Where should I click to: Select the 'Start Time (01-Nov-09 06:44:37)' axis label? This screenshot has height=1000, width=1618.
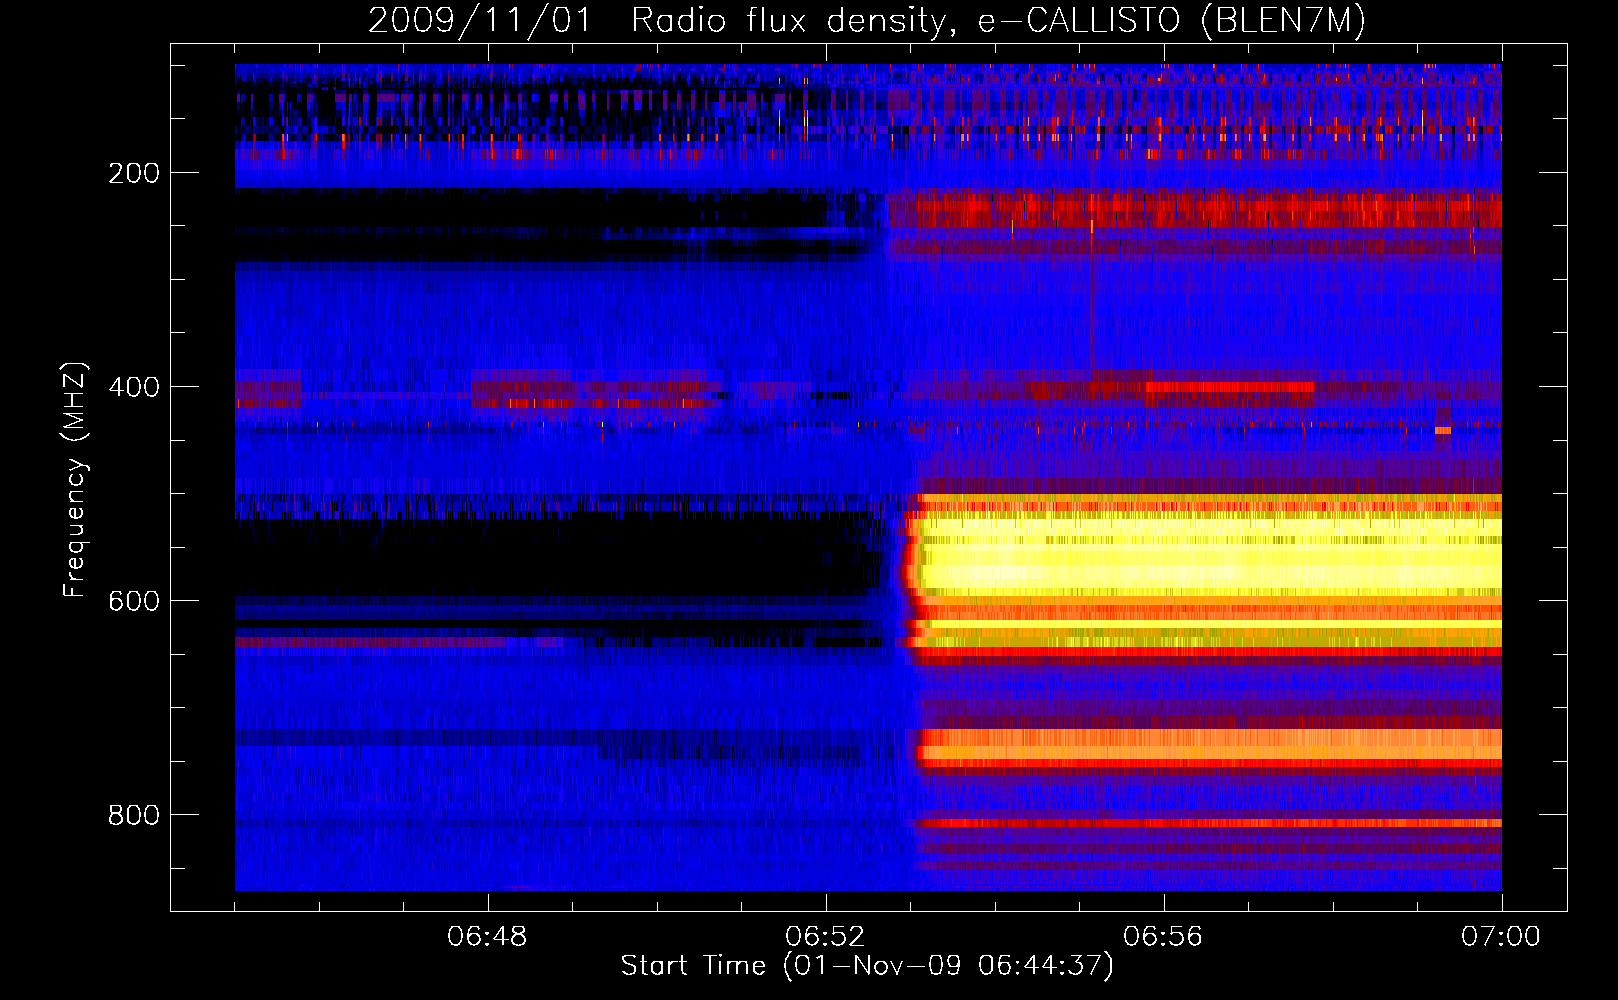tap(867, 966)
